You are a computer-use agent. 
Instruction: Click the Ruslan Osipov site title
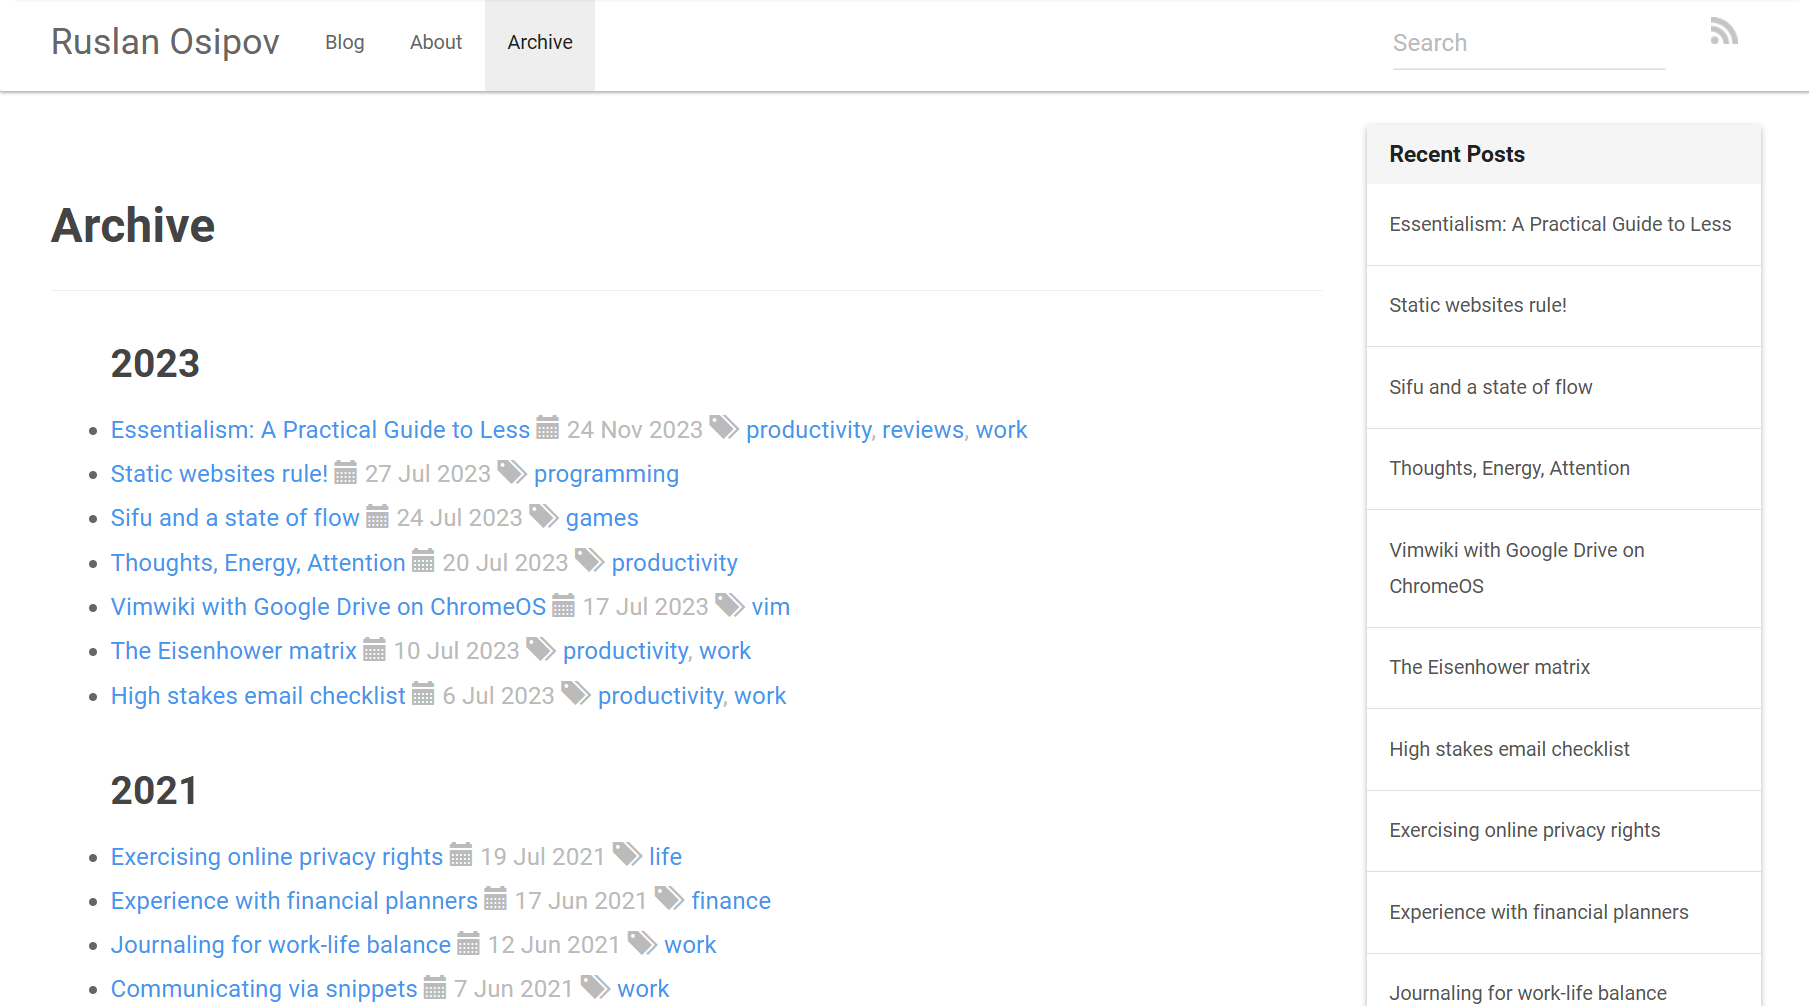(165, 42)
